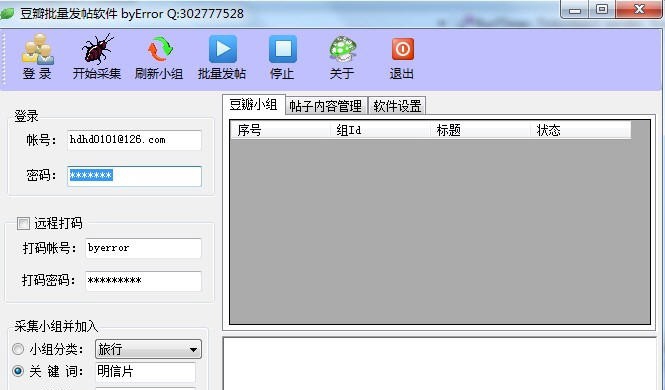Switch to the 帖子内容管理 tab
665x390 pixels.
tap(326, 106)
